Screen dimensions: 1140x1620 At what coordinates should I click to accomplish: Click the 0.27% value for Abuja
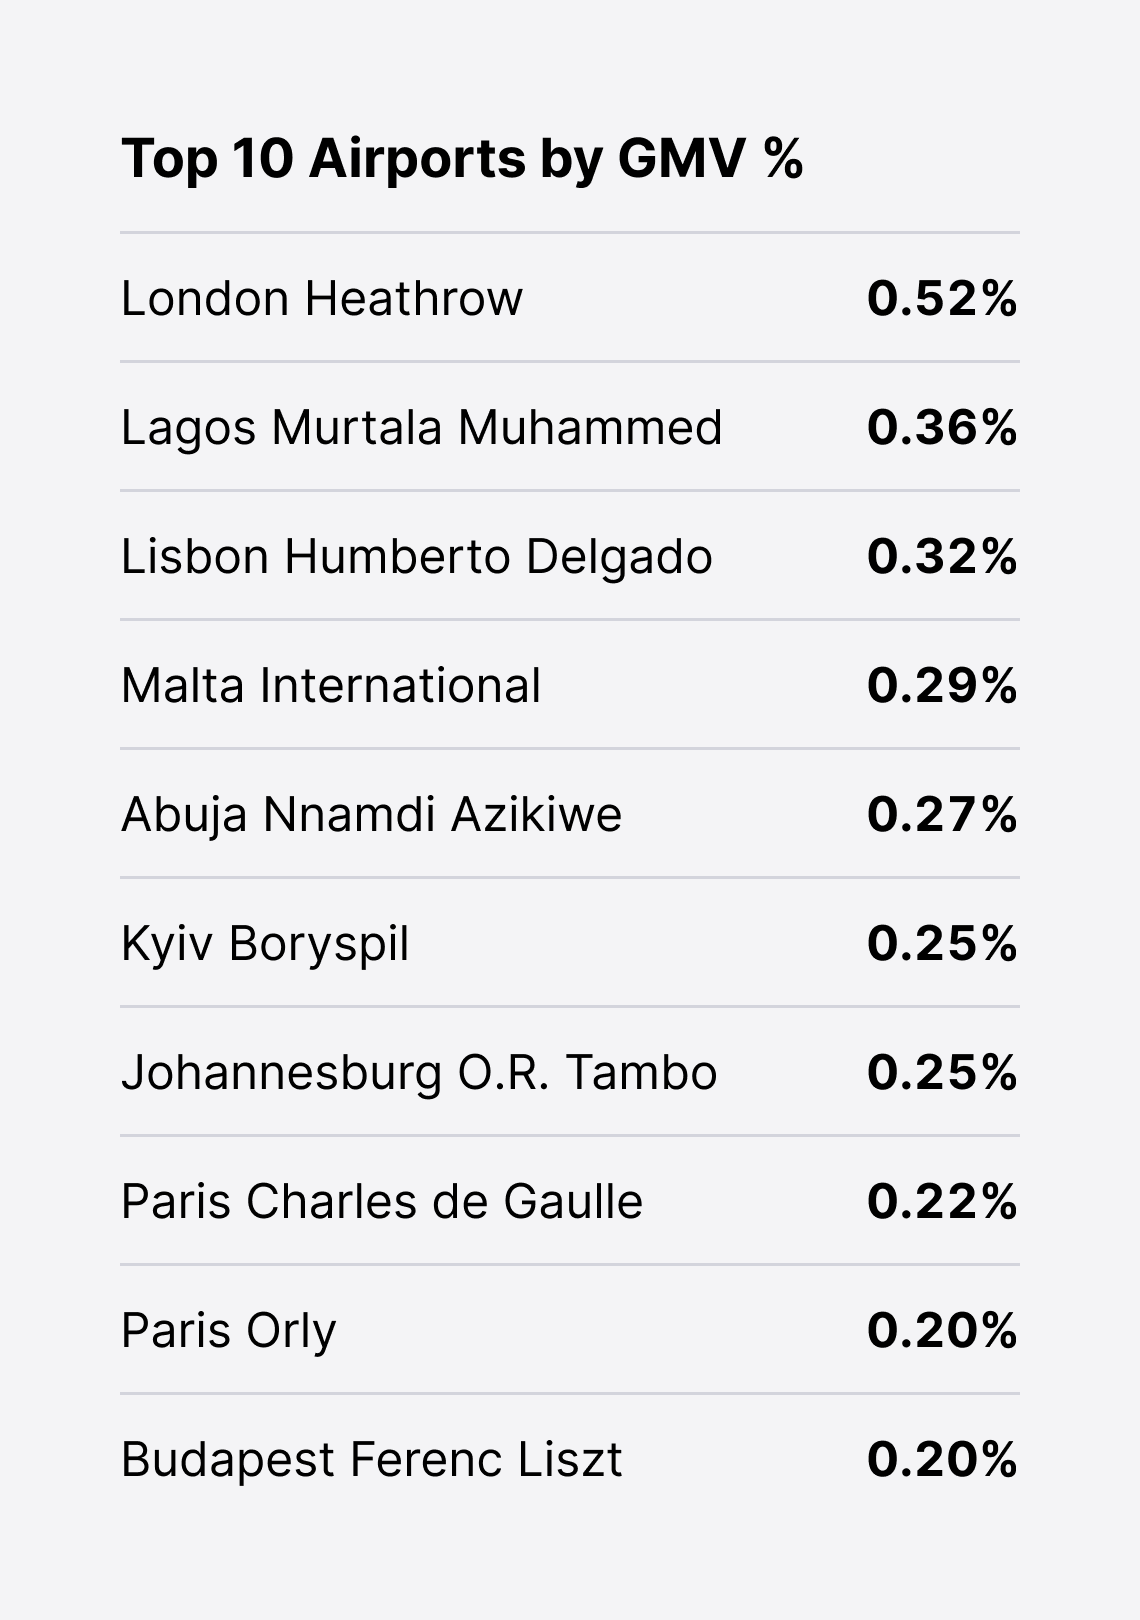(942, 814)
